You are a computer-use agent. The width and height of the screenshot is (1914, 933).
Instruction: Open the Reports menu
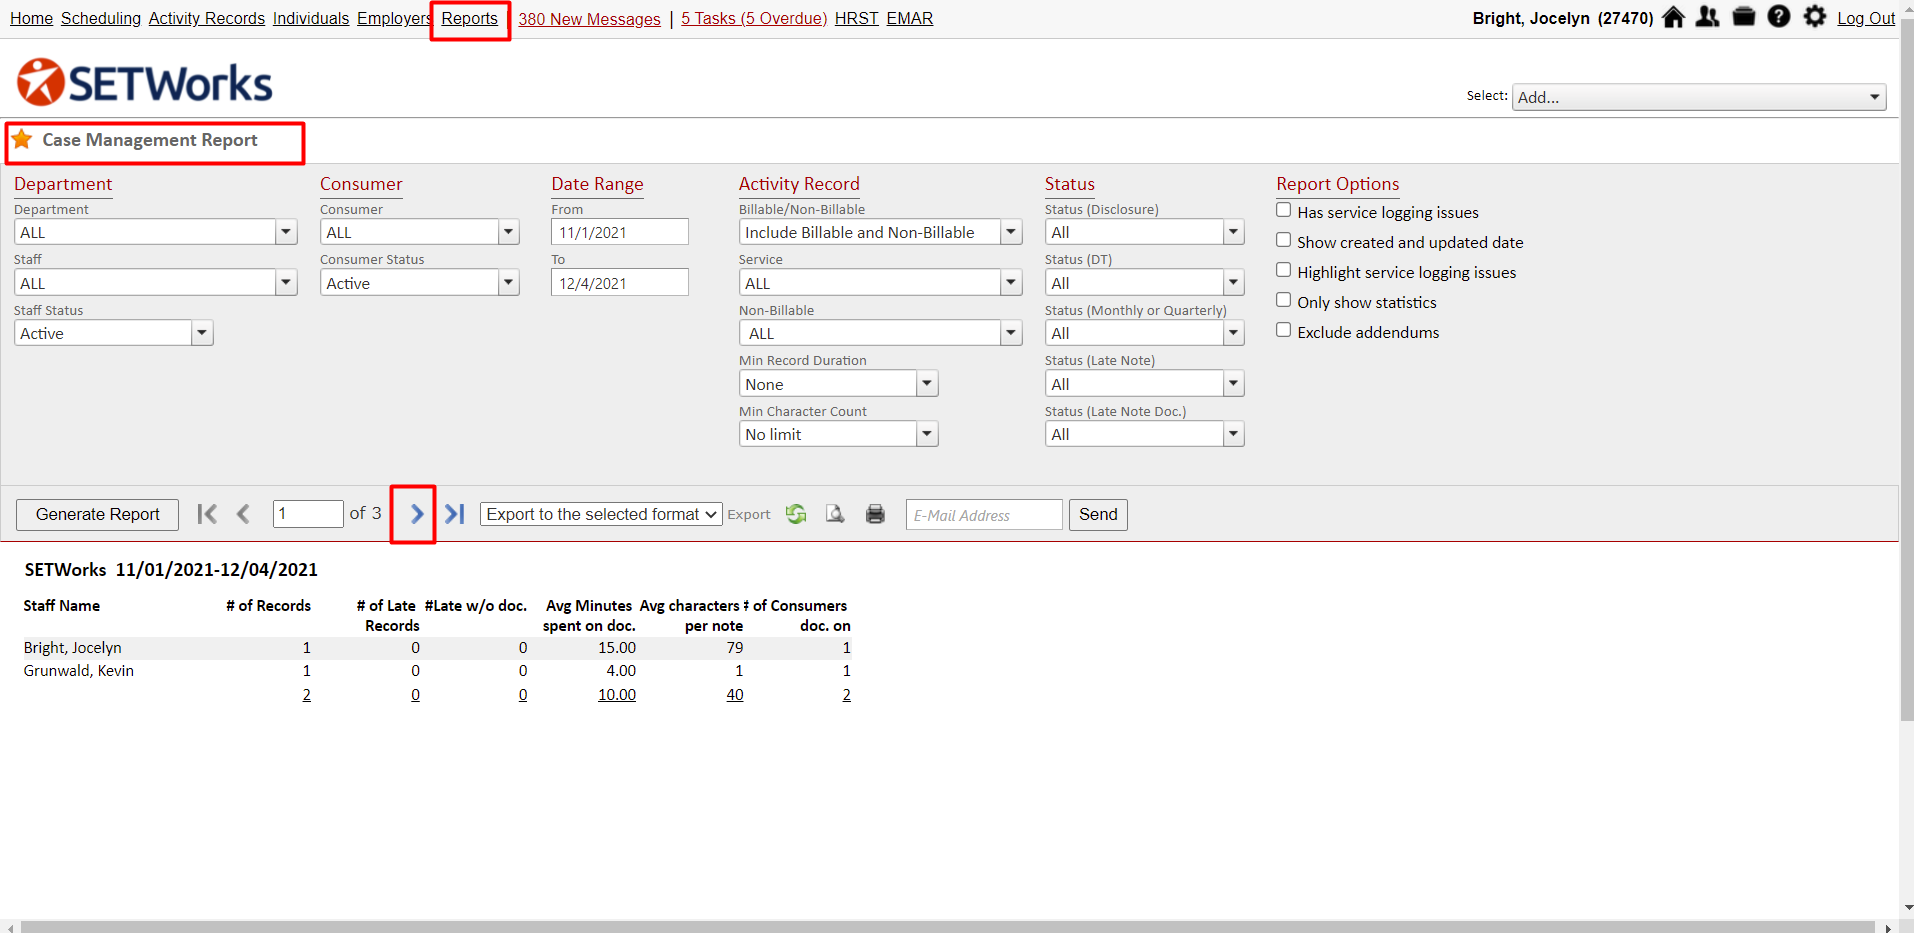pos(469,18)
